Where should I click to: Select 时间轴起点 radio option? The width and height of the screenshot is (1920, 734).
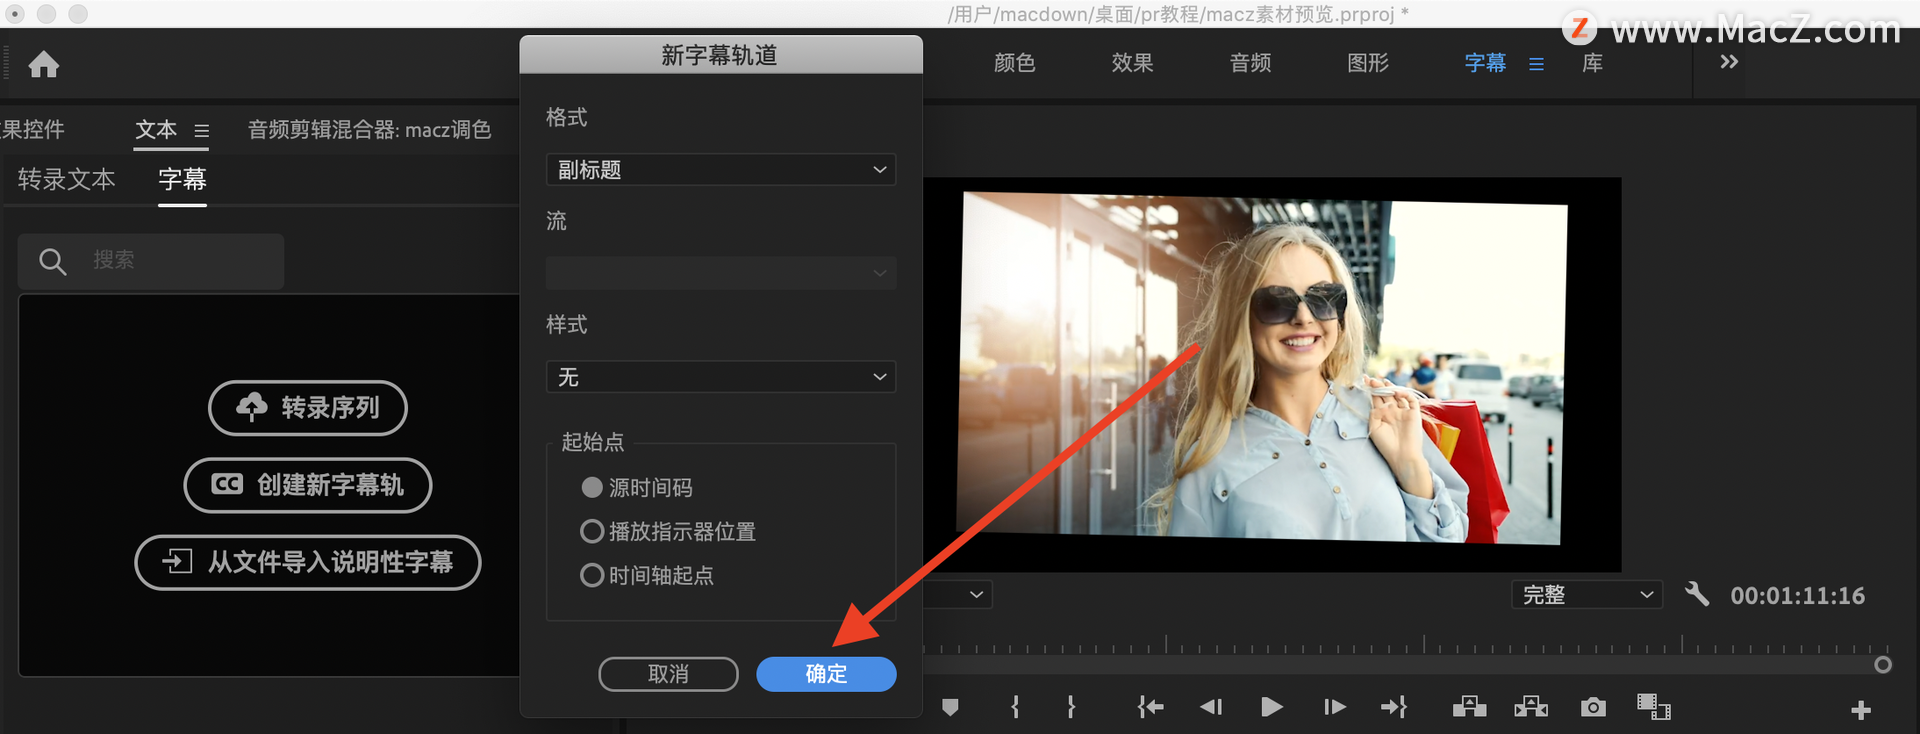(x=592, y=575)
